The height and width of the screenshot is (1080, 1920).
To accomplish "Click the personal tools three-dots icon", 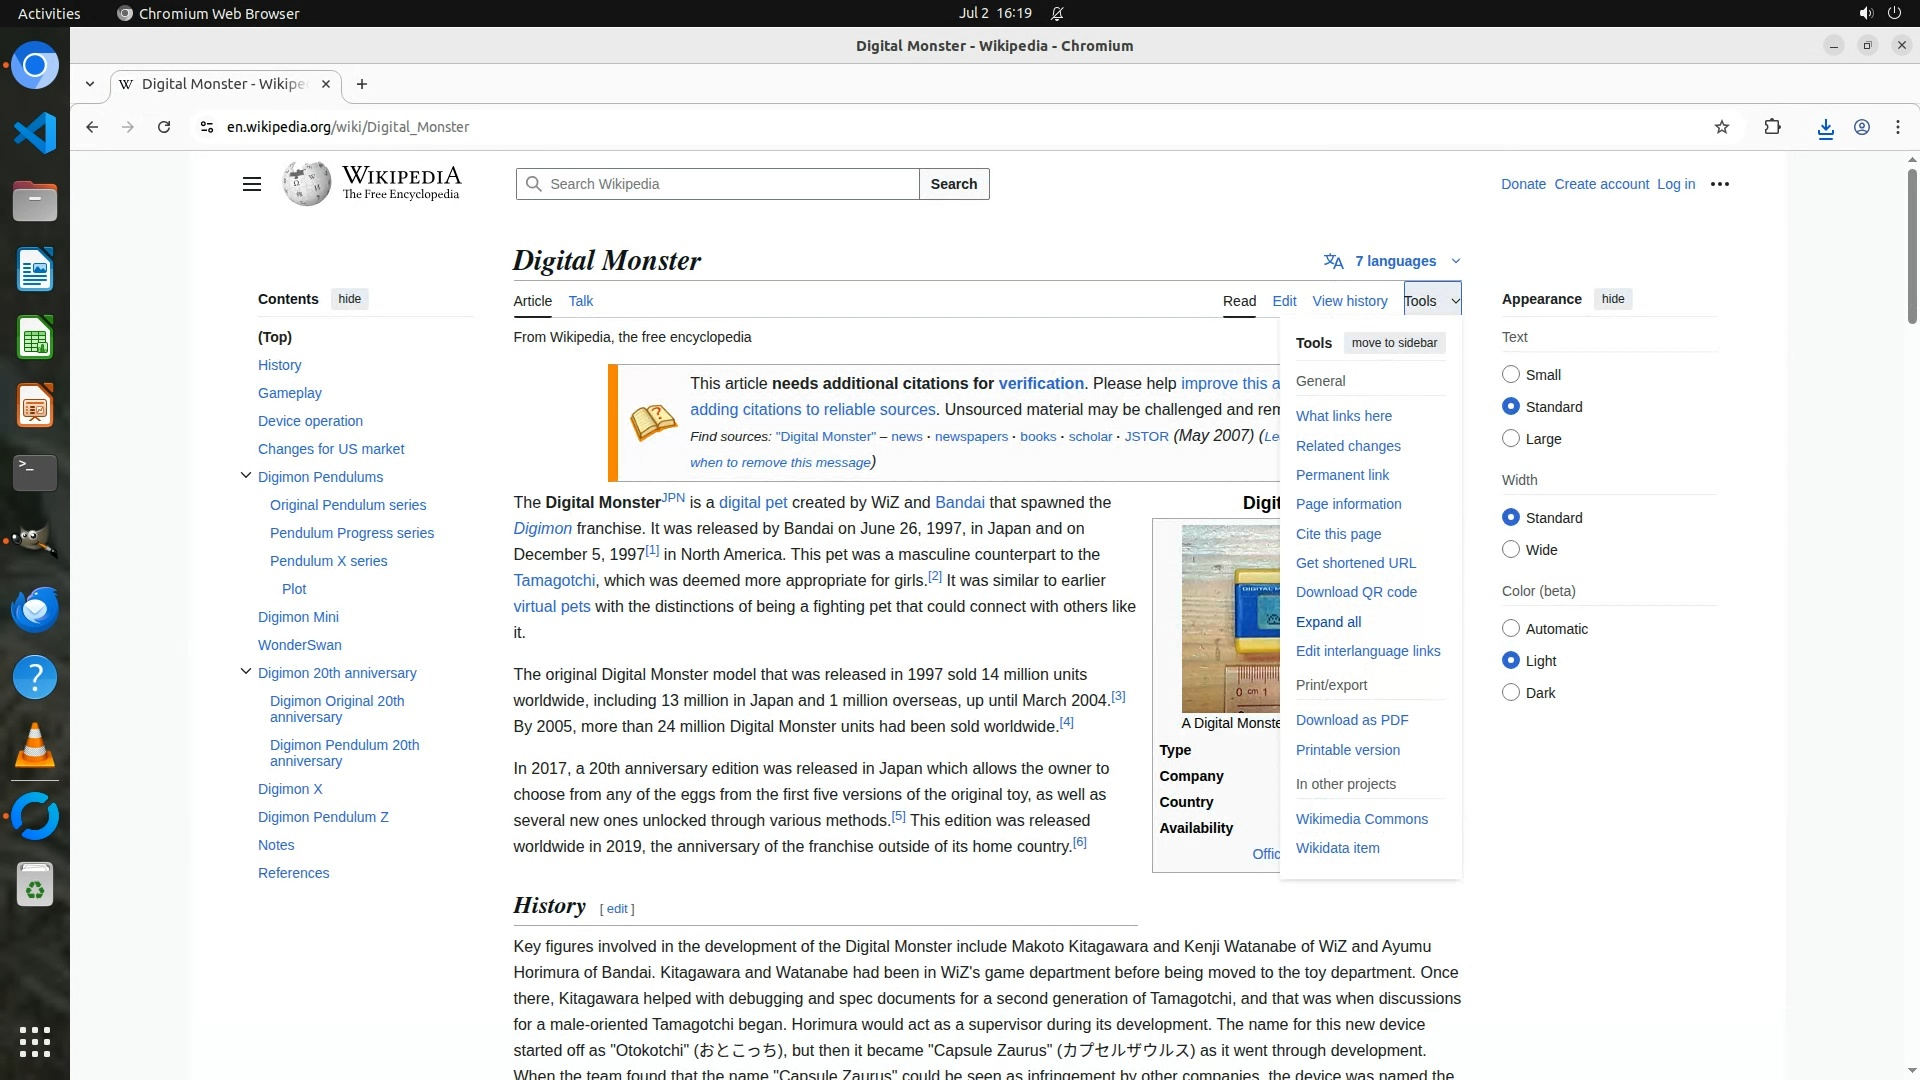I will click(x=1719, y=184).
